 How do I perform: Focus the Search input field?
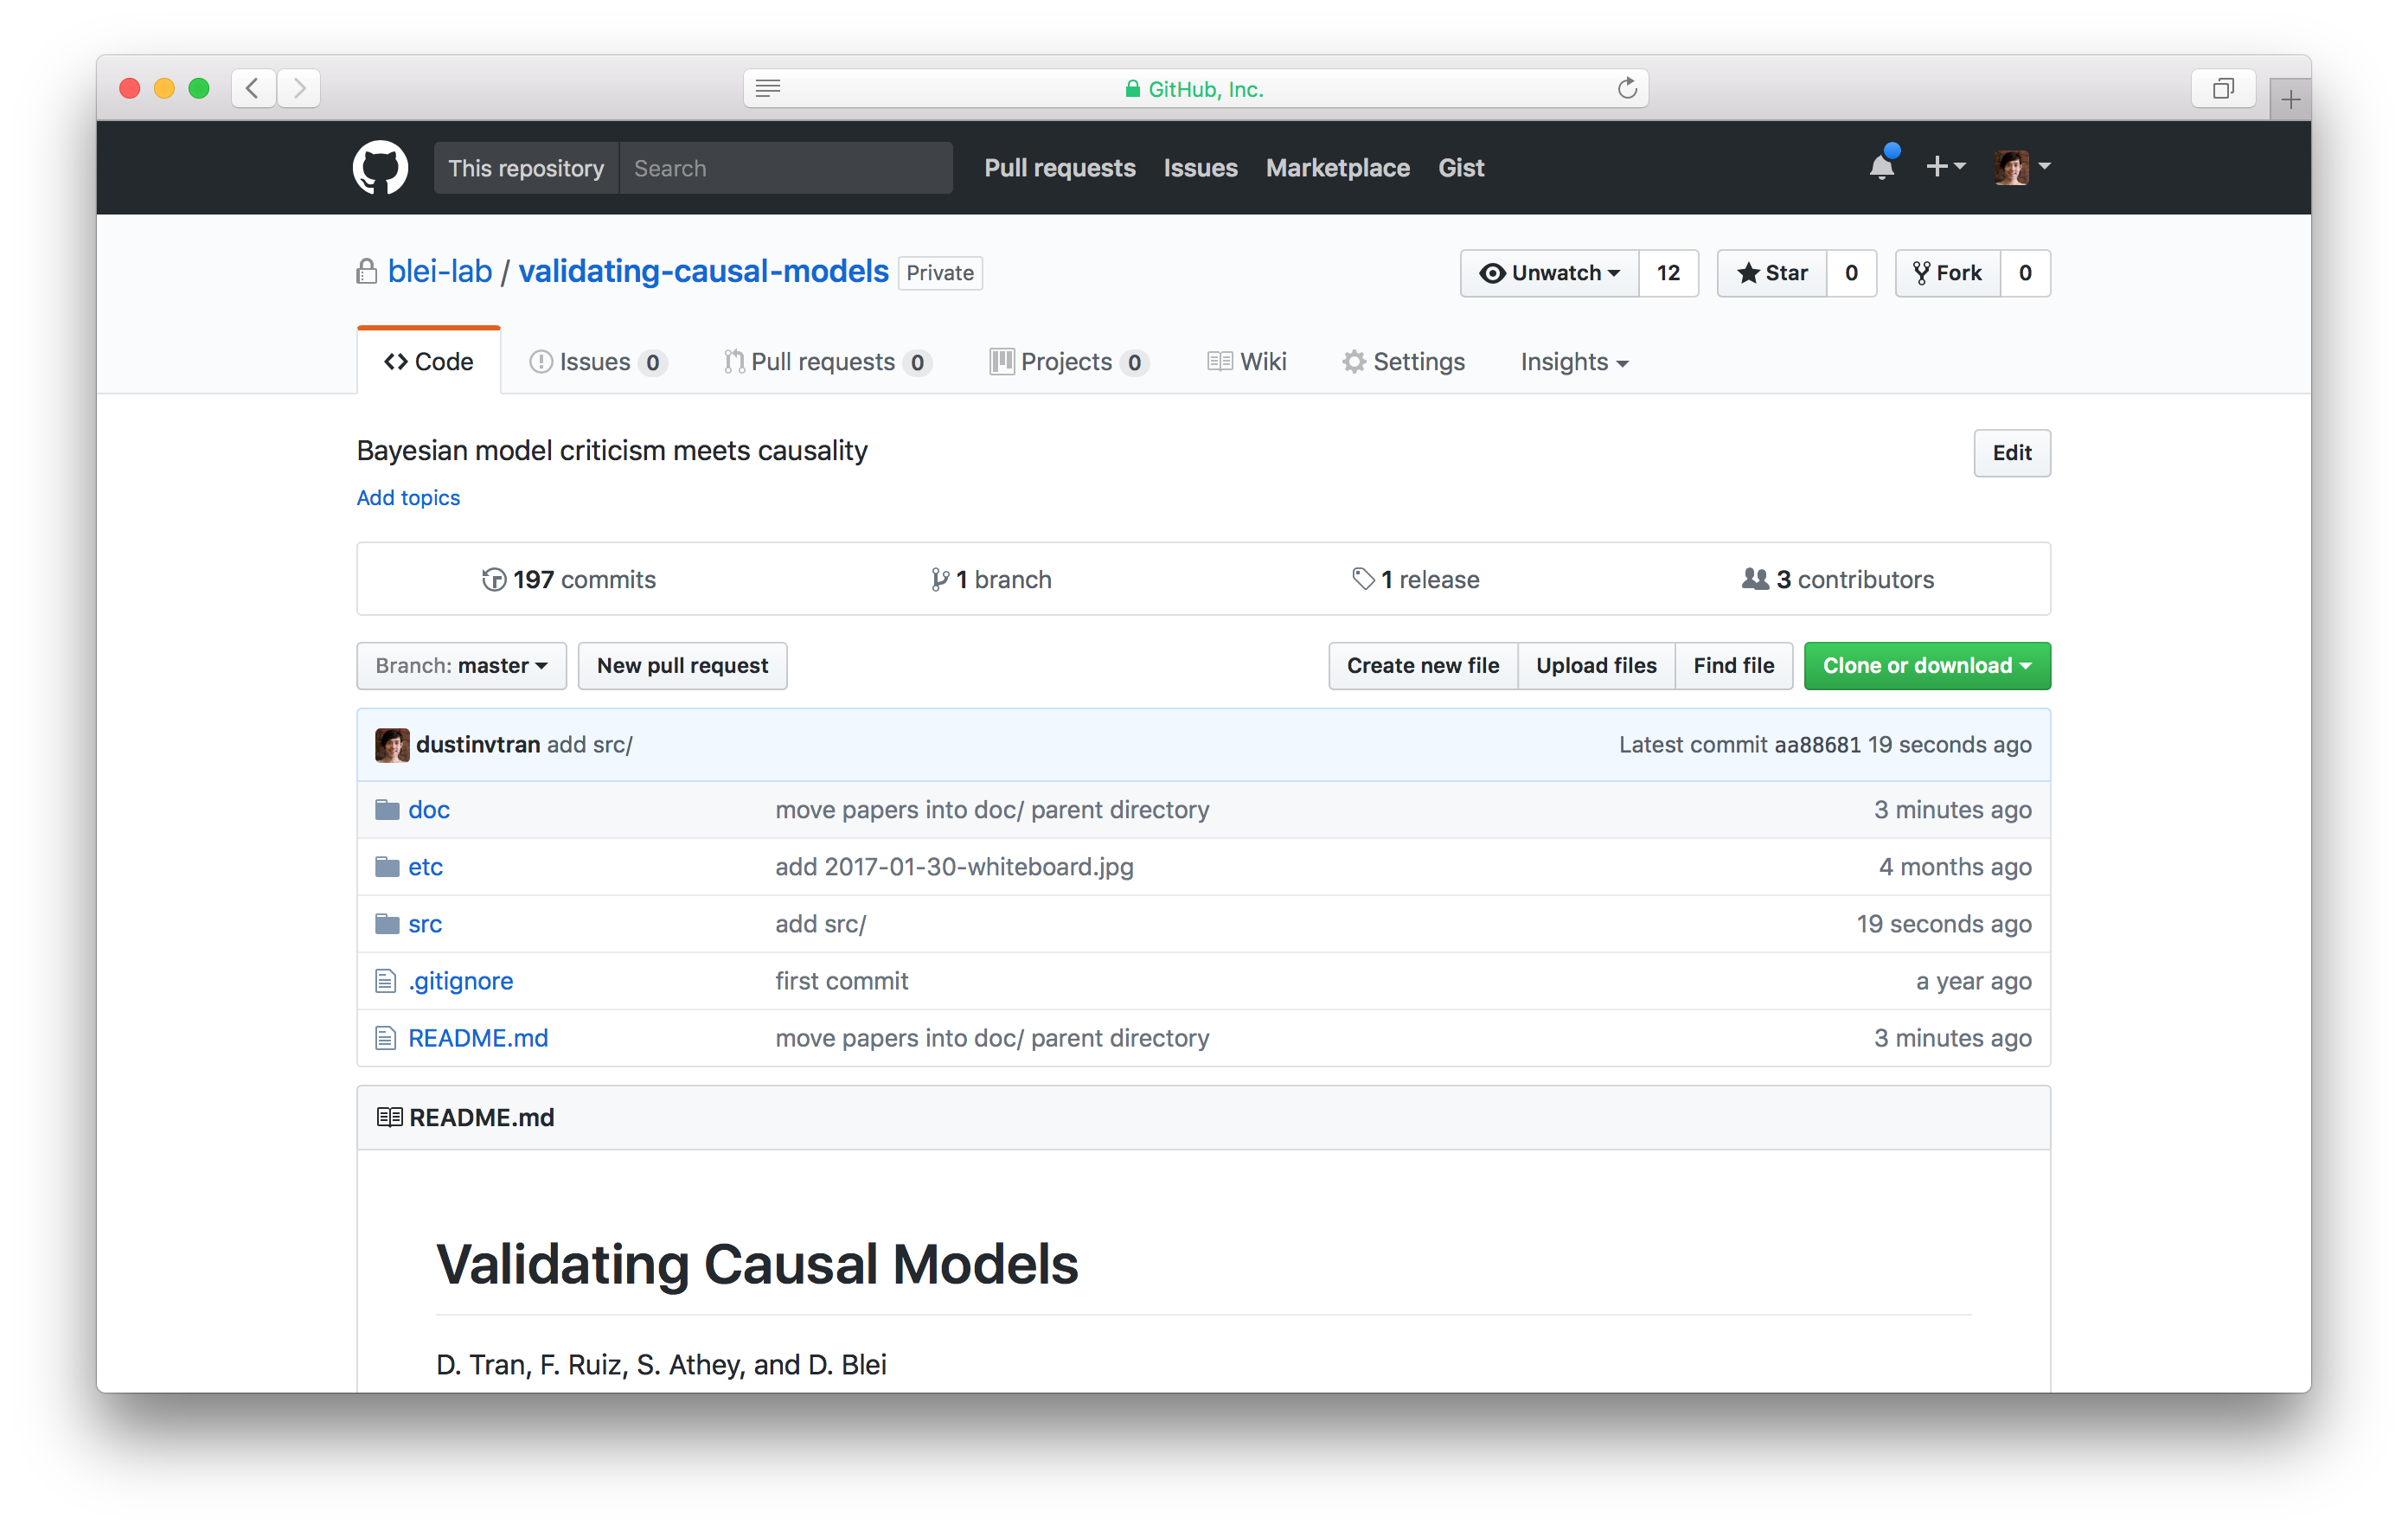[x=786, y=167]
